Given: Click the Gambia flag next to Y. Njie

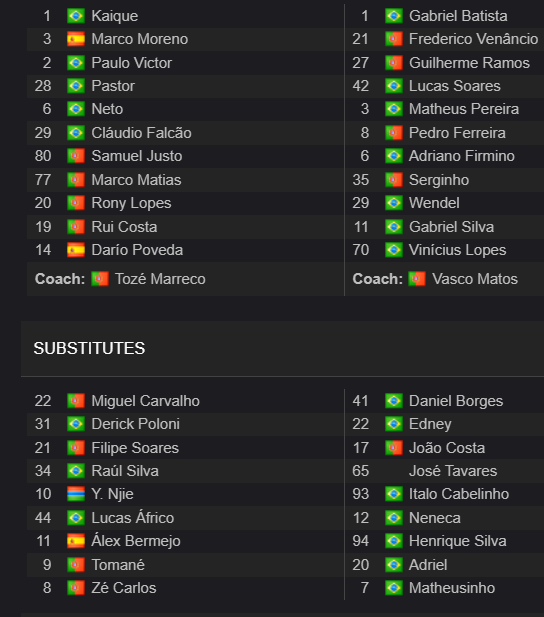Looking at the screenshot, I should (x=76, y=494).
